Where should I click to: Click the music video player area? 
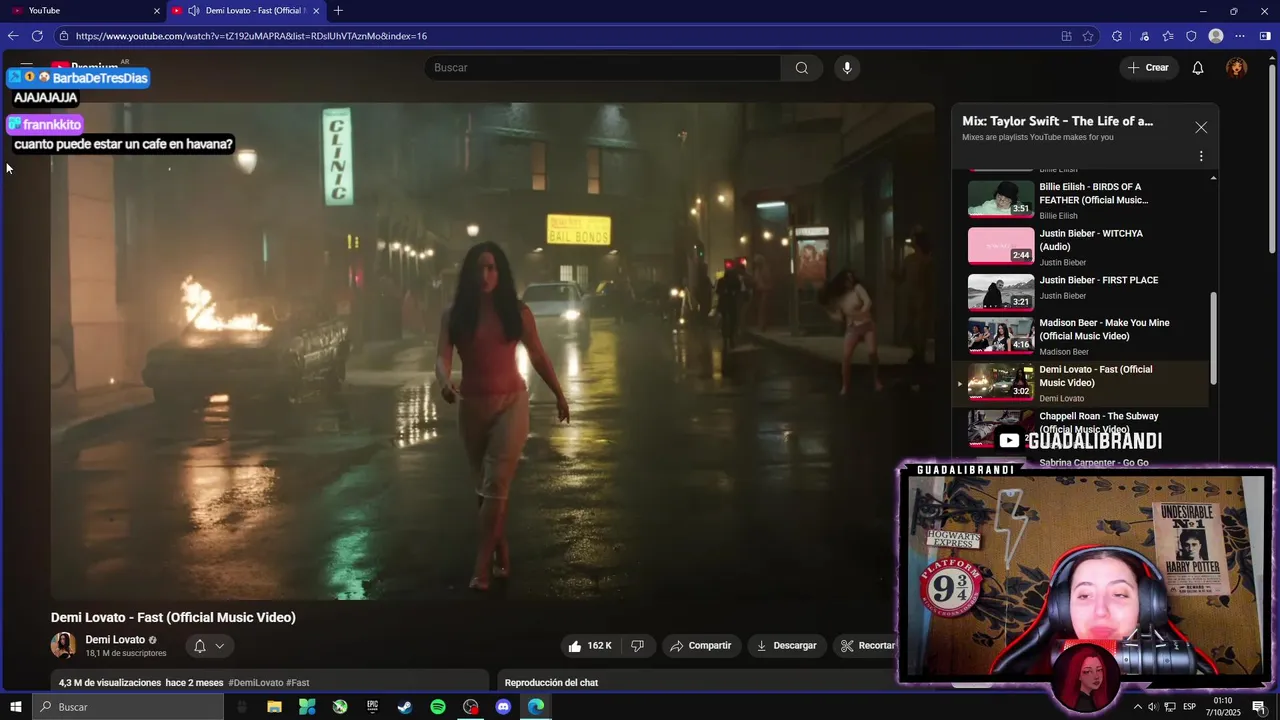(x=493, y=351)
